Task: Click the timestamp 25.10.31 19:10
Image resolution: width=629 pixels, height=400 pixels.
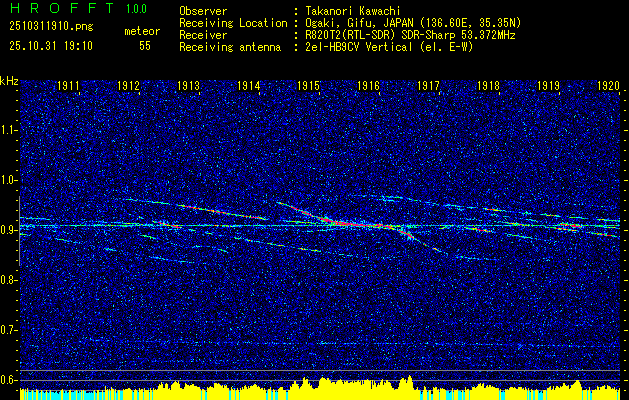Action: (51, 46)
